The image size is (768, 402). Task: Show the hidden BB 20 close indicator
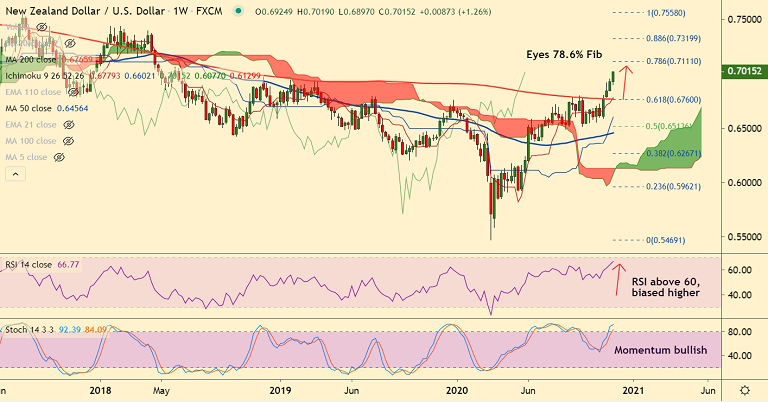tap(69, 44)
